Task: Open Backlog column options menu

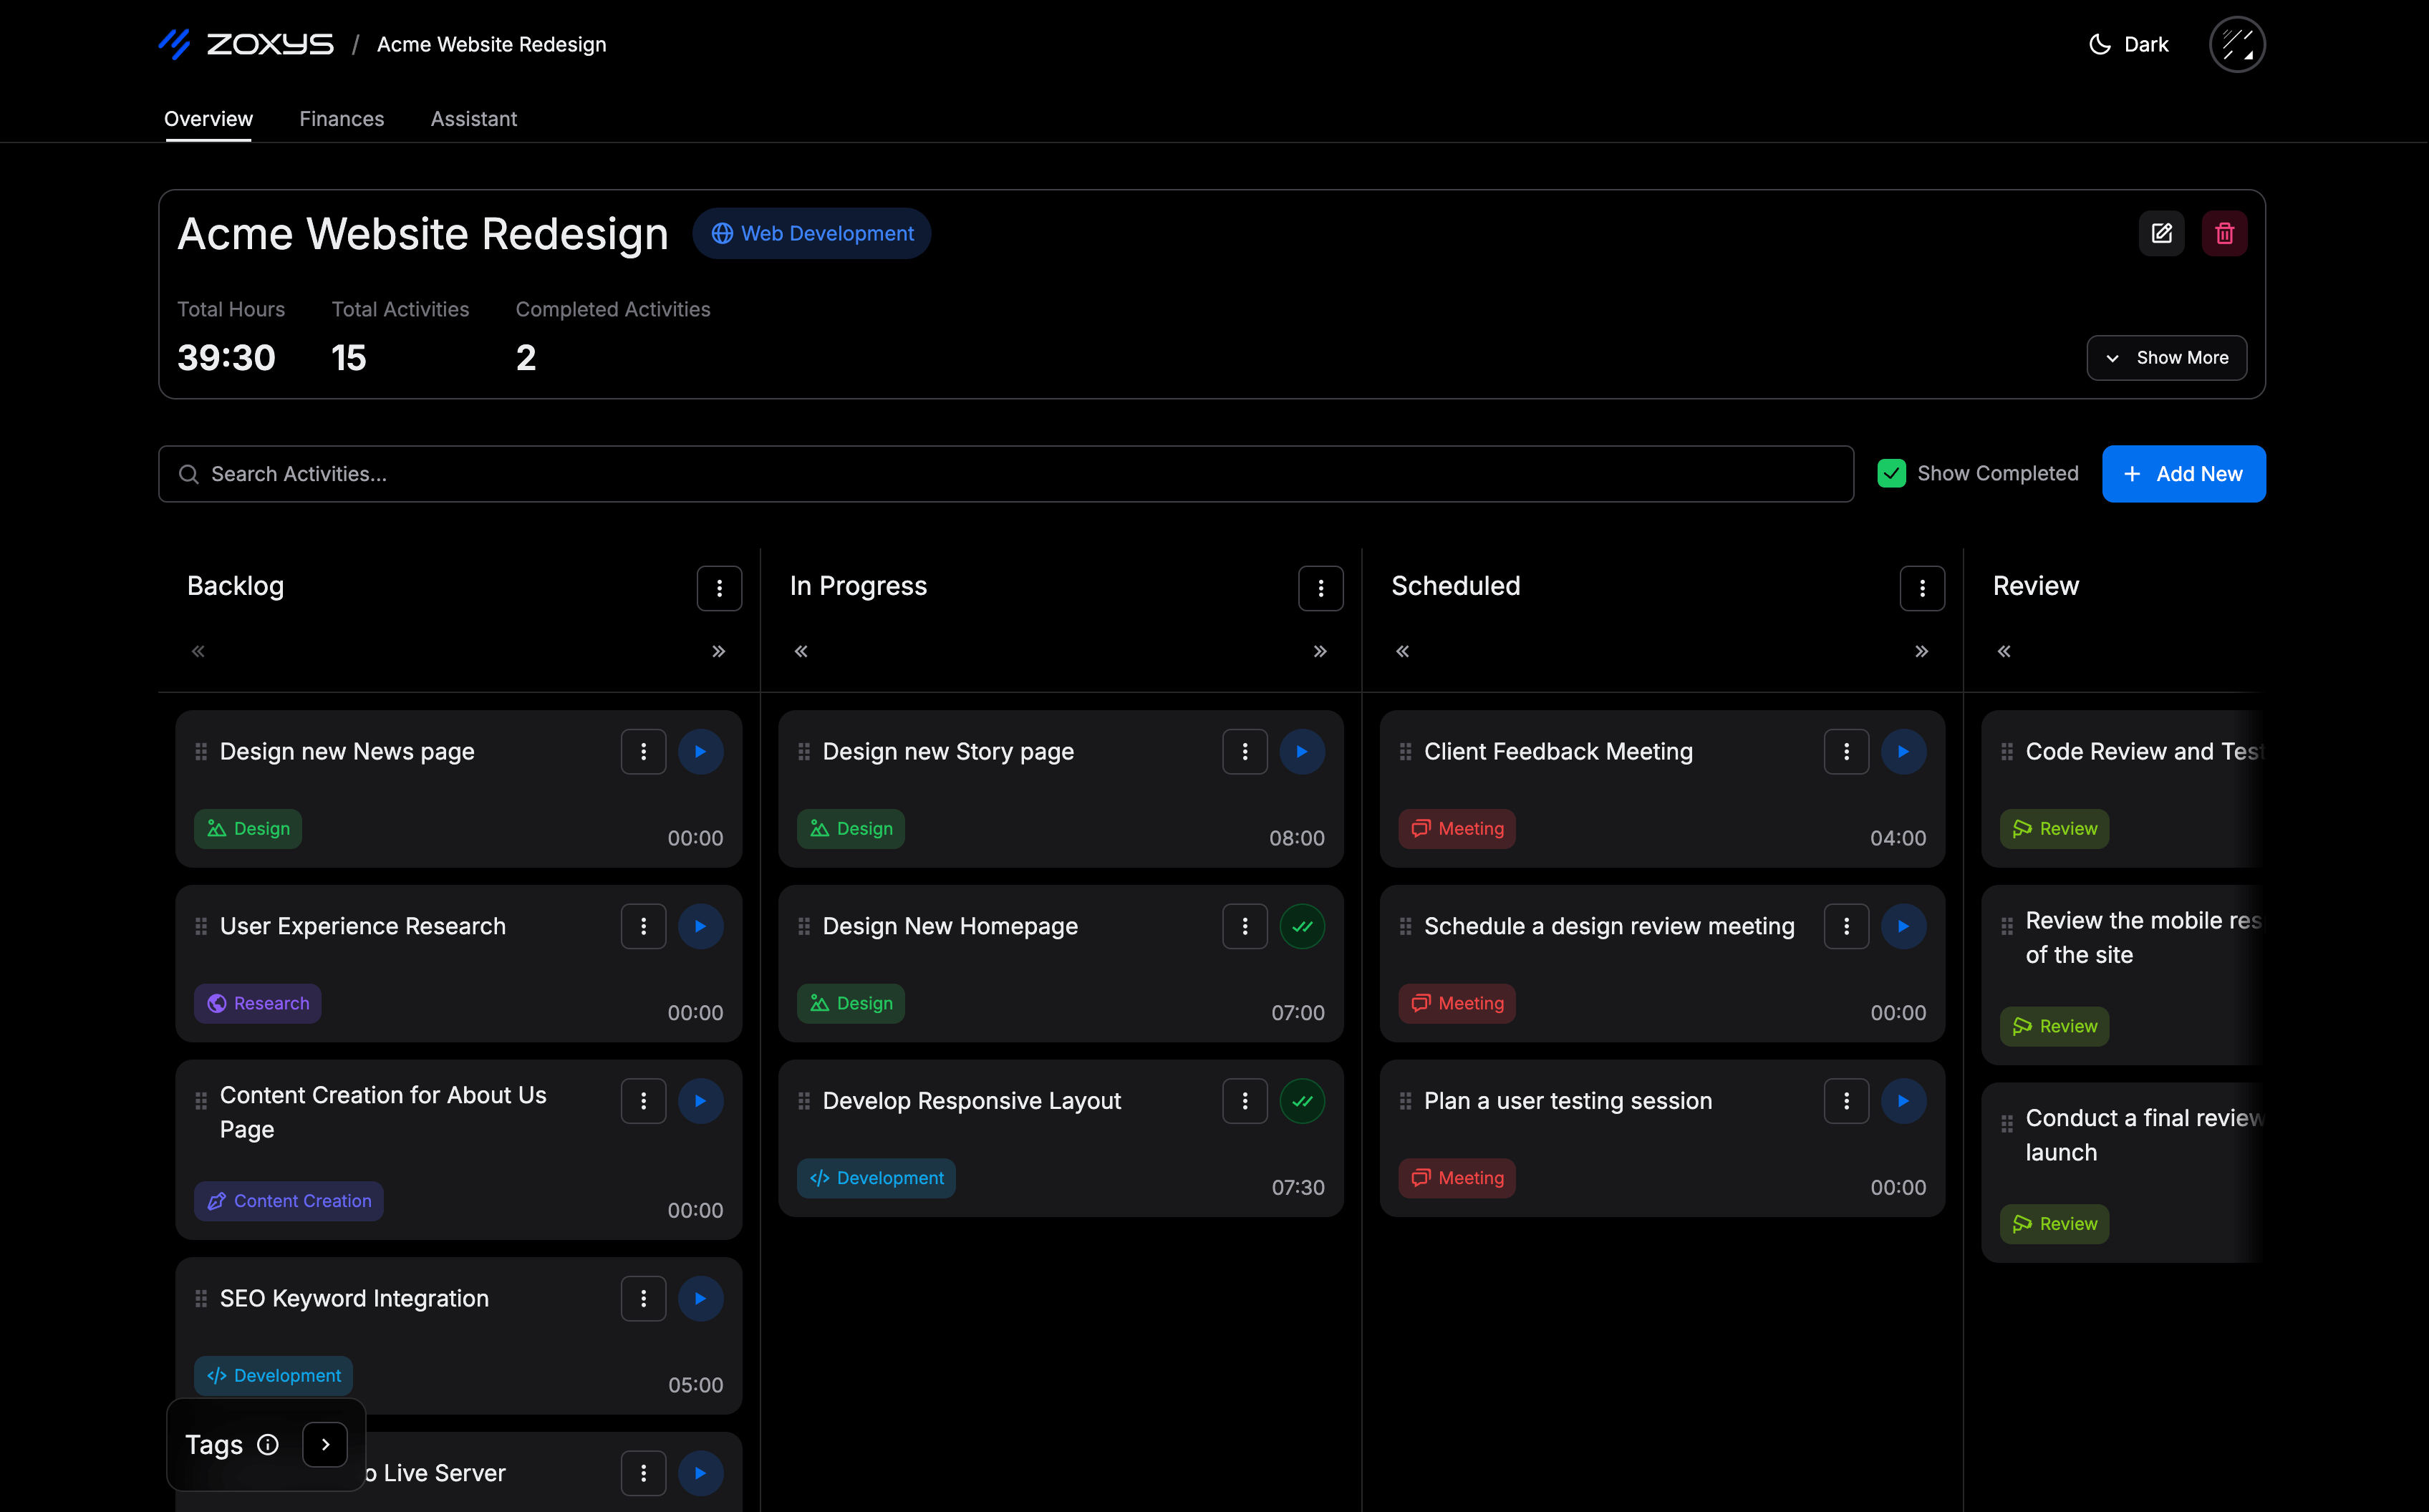Action: (719, 588)
